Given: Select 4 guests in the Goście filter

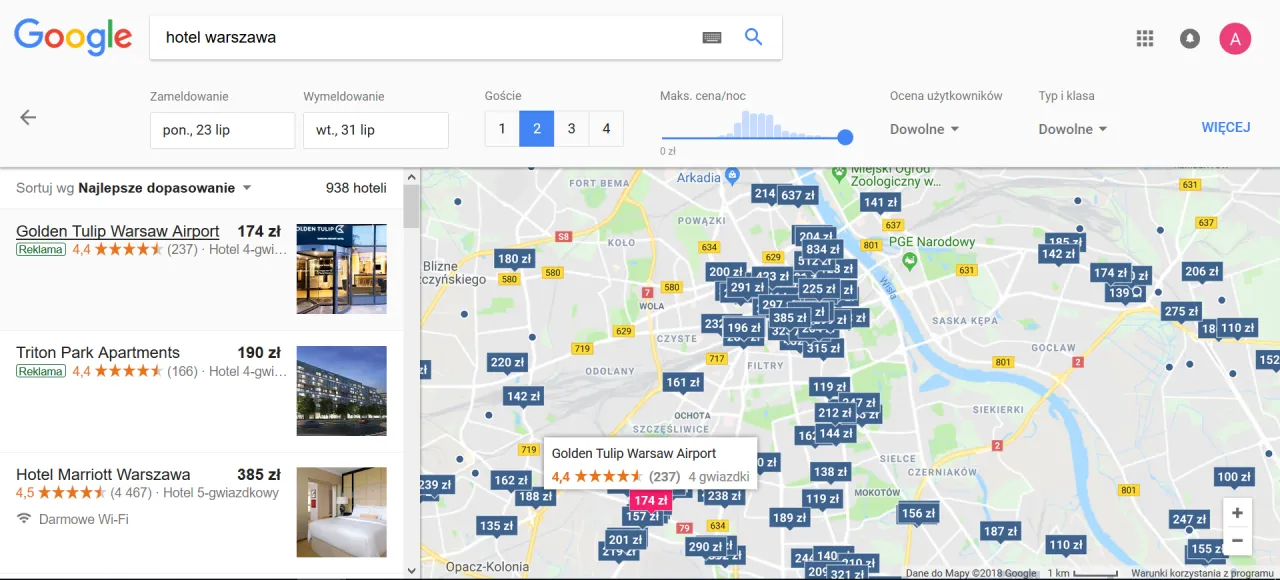Looking at the screenshot, I should click(606, 128).
